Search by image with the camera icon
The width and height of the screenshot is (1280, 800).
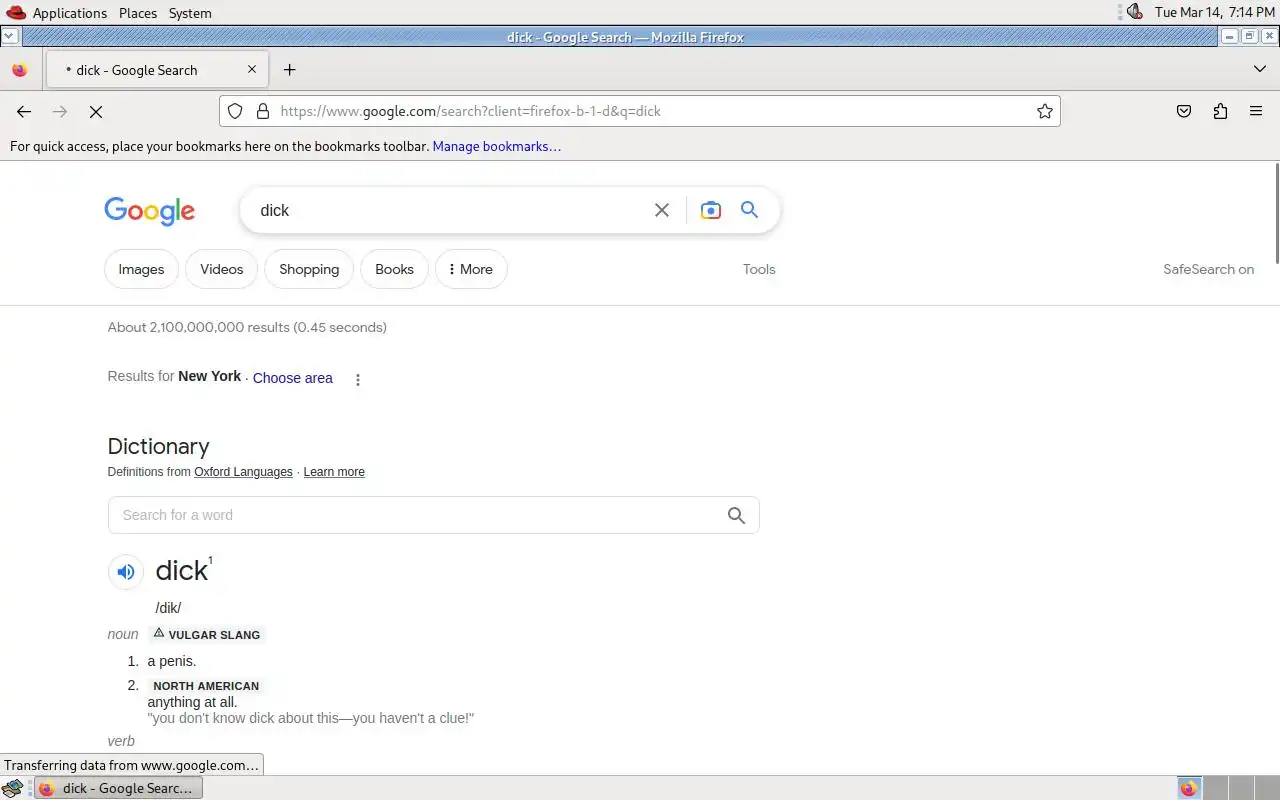[x=711, y=210]
